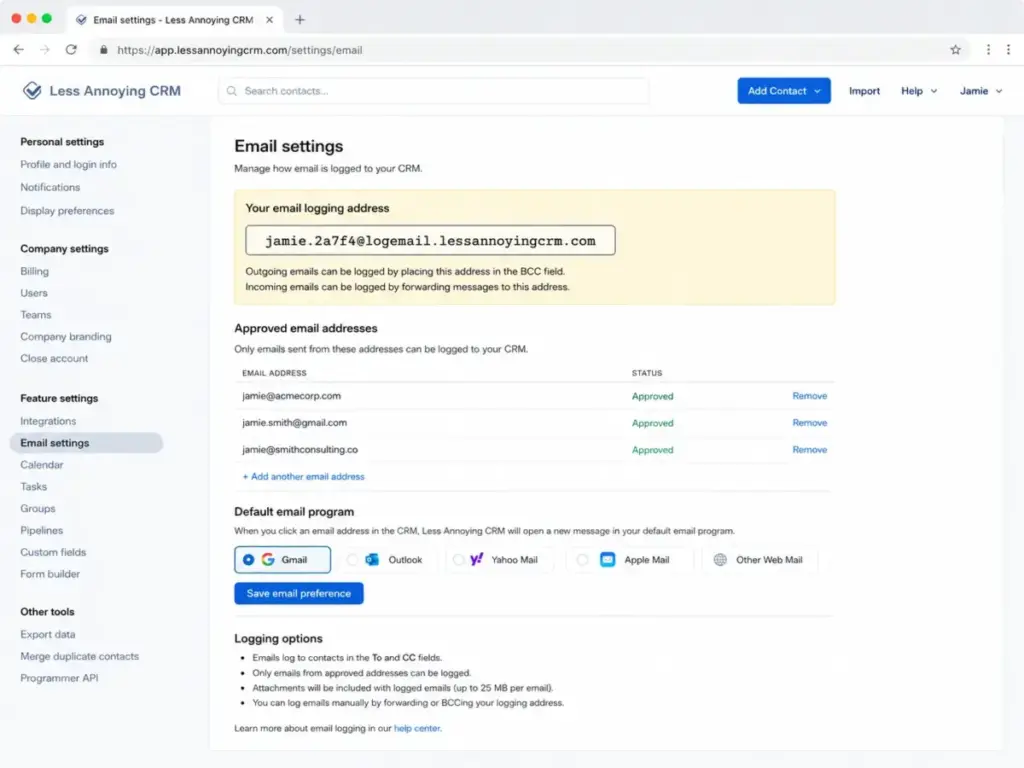1024x768 pixels.
Task: Click Add another email address link
Action: point(304,477)
